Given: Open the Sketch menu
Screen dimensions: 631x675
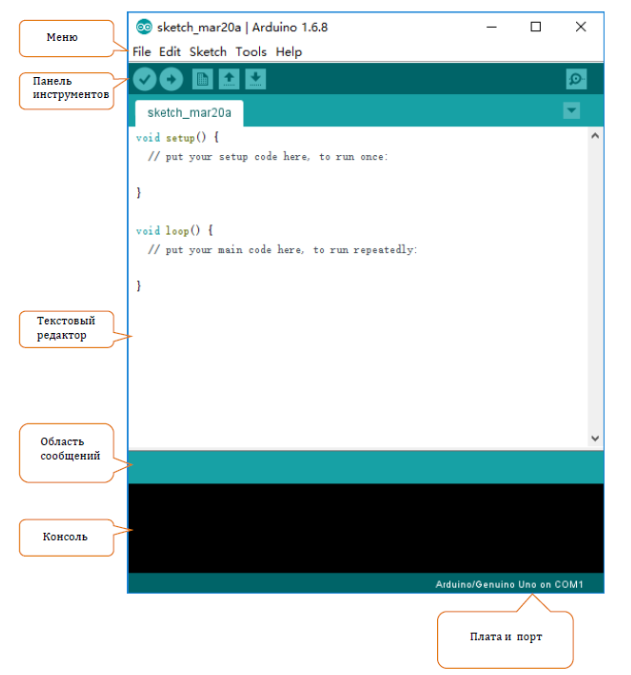Looking at the screenshot, I should tap(208, 52).
